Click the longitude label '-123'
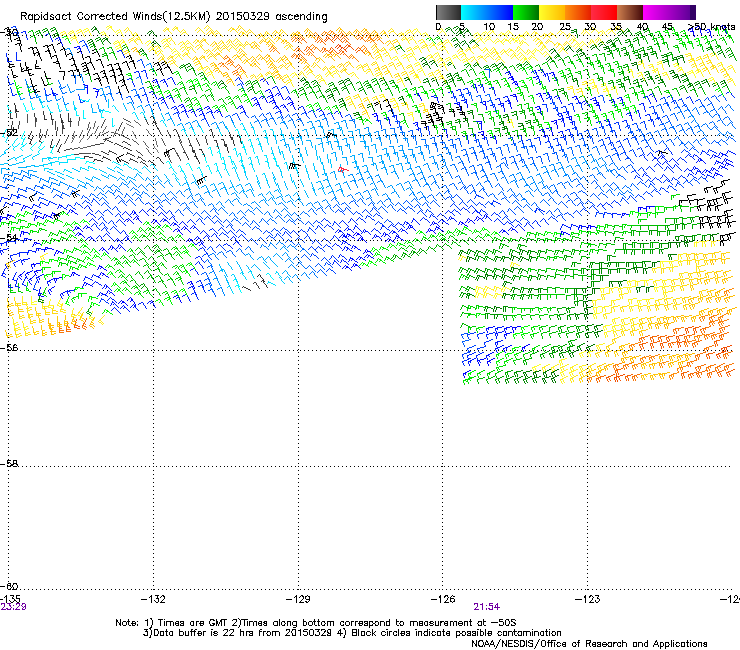This screenshot has height=650, width=740. (588, 599)
